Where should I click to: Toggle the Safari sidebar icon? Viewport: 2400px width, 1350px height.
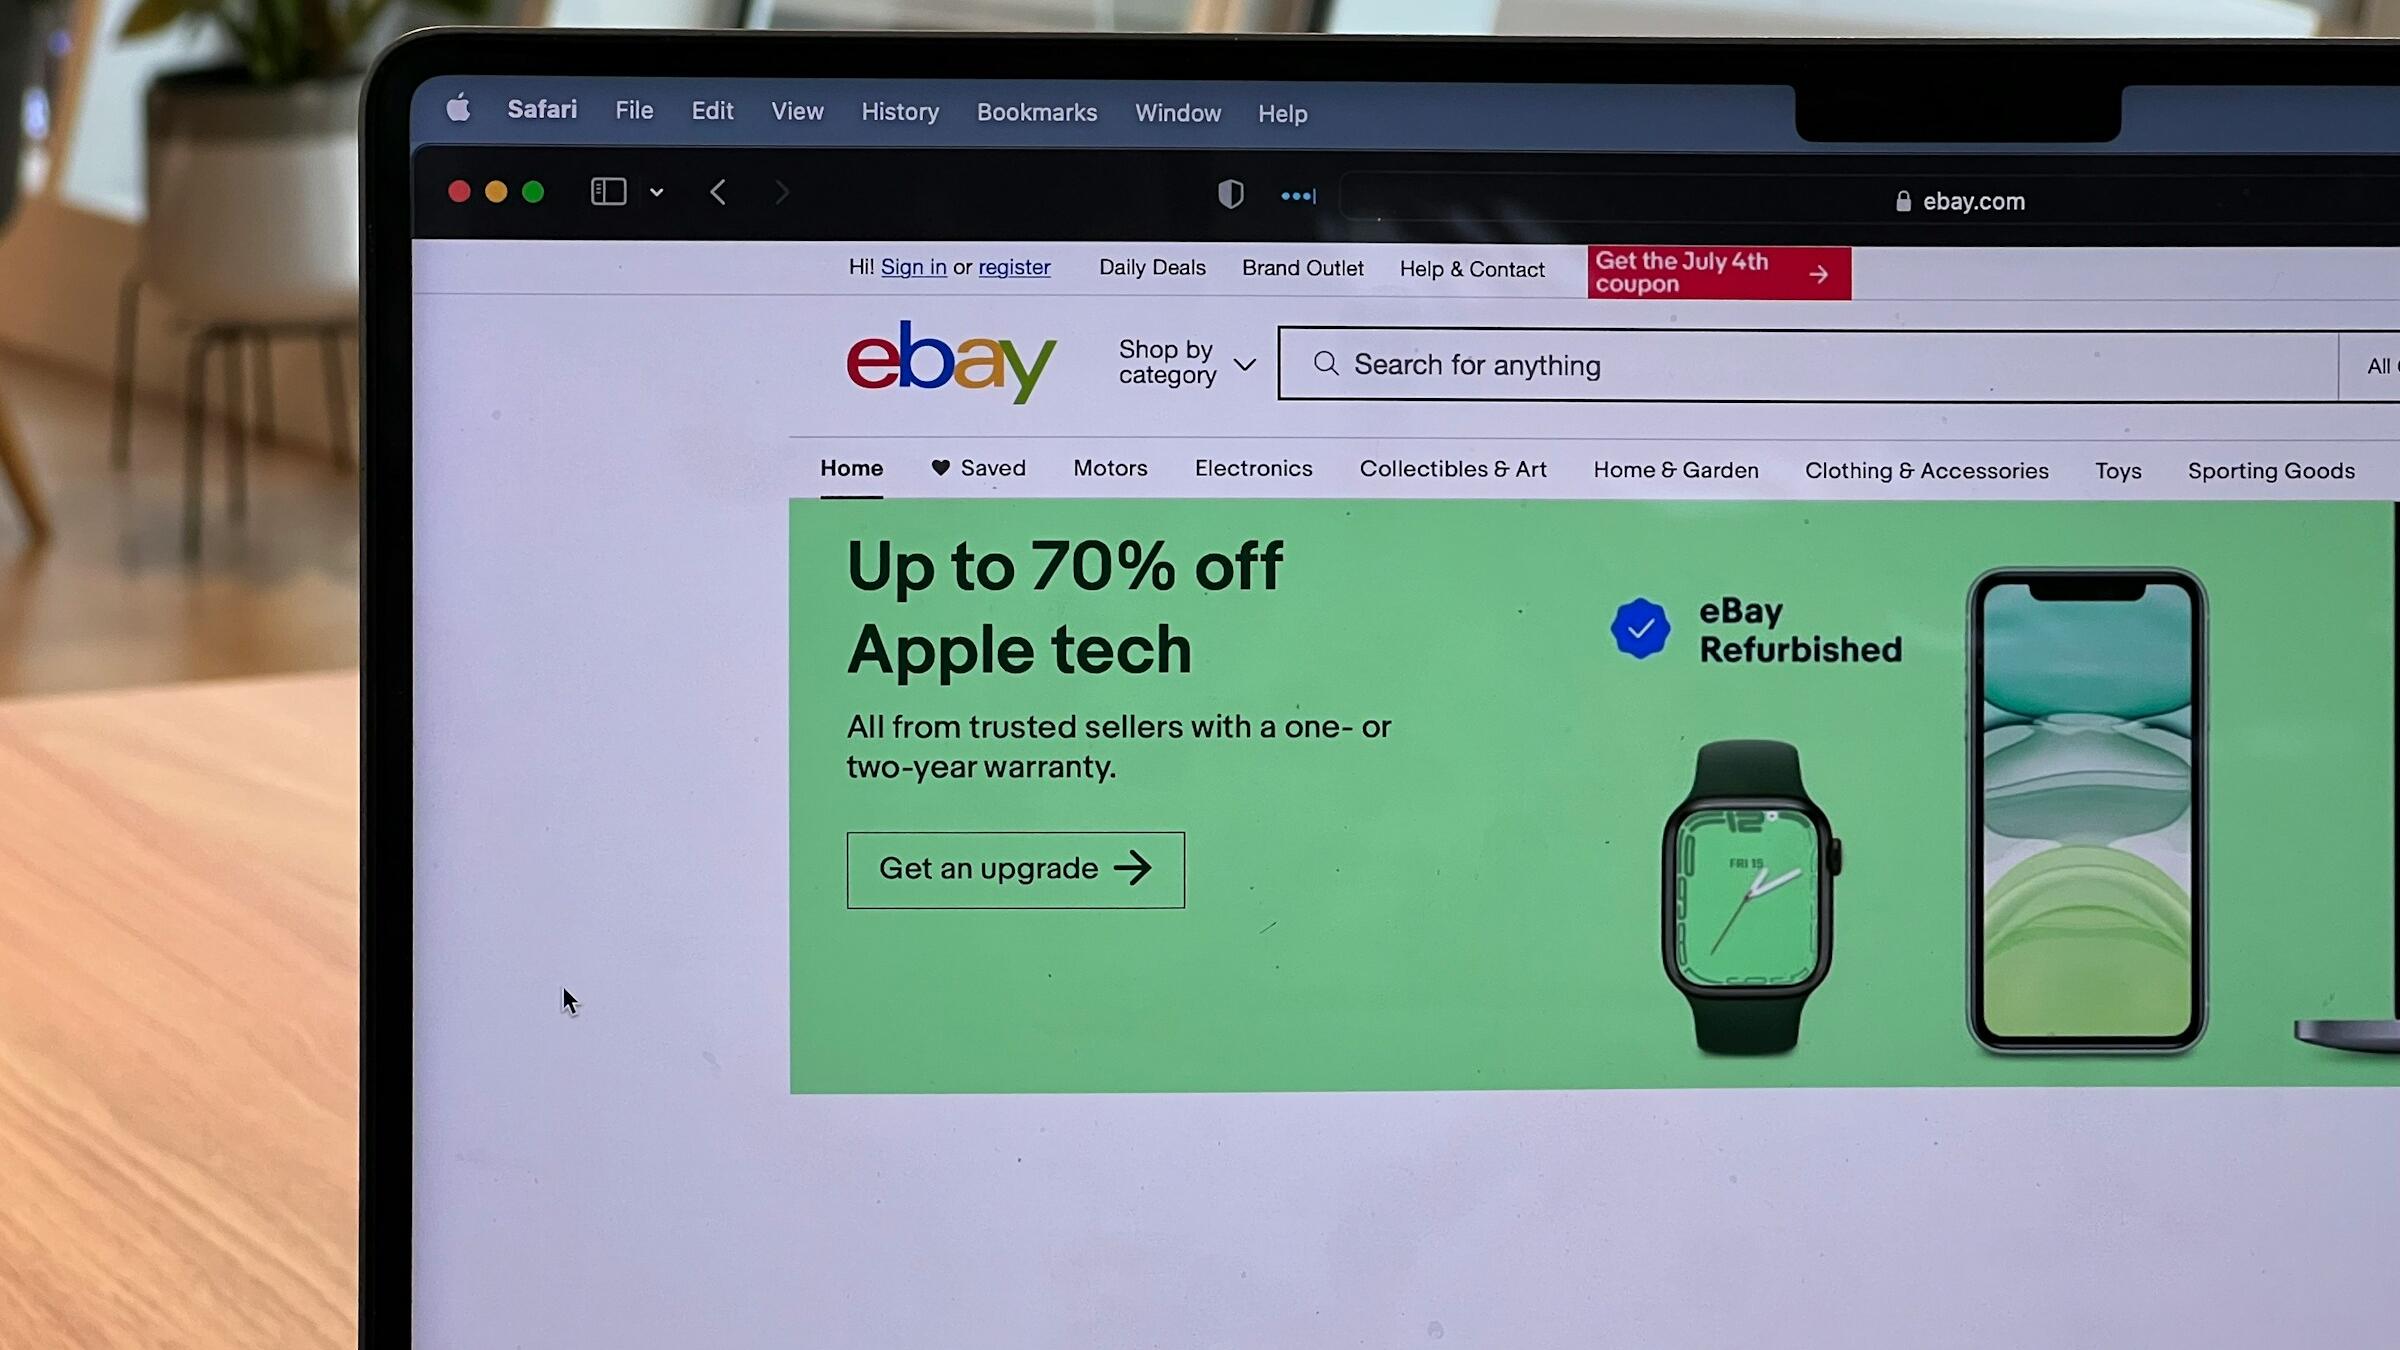click(608, 191)
